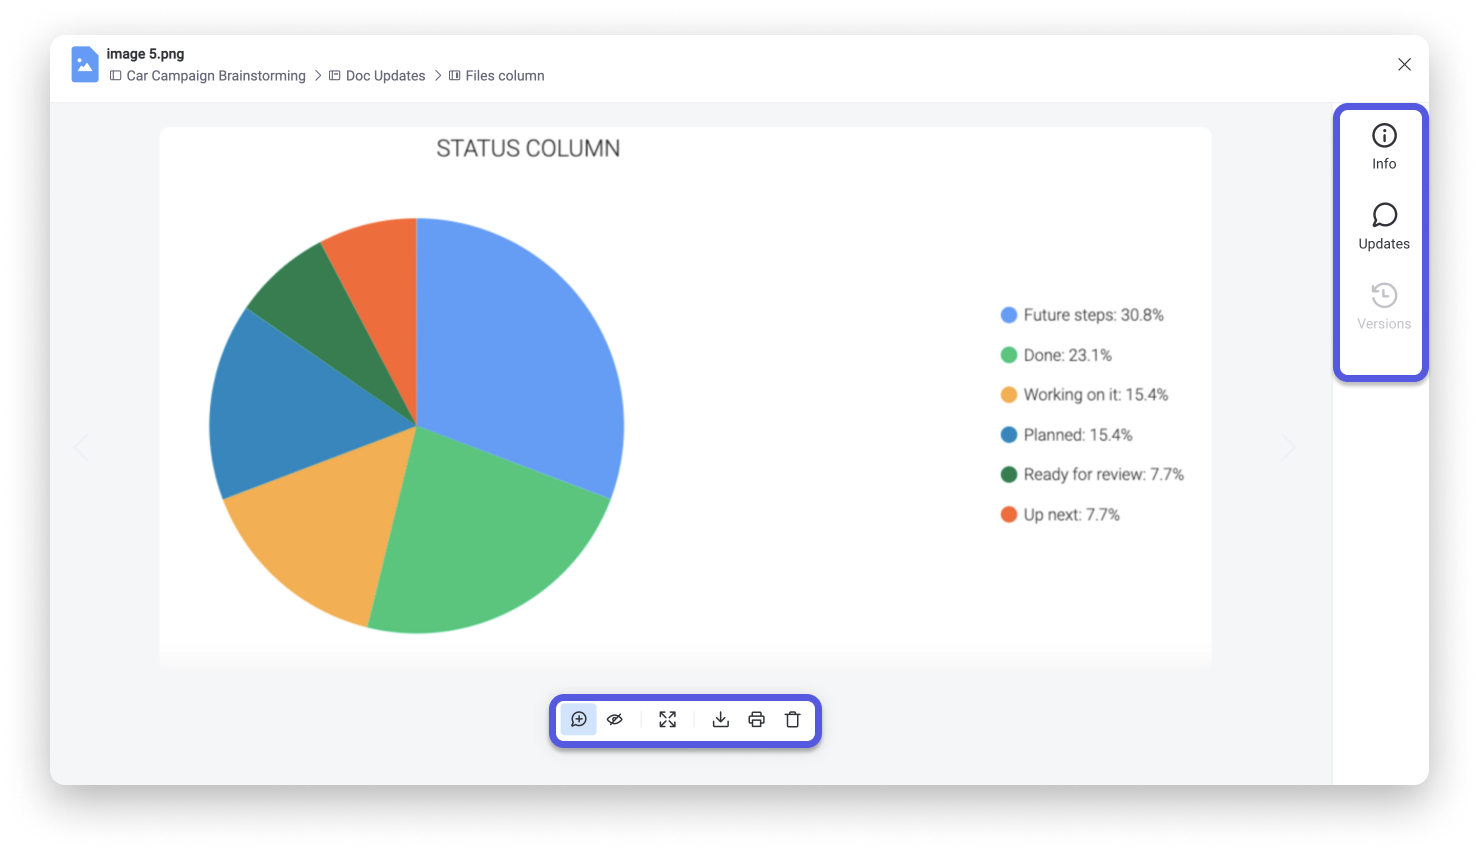Click the Ready for review: 7.7% legend label
The height and width of the screenshot is (850, 1479).
pos(1104,475)
